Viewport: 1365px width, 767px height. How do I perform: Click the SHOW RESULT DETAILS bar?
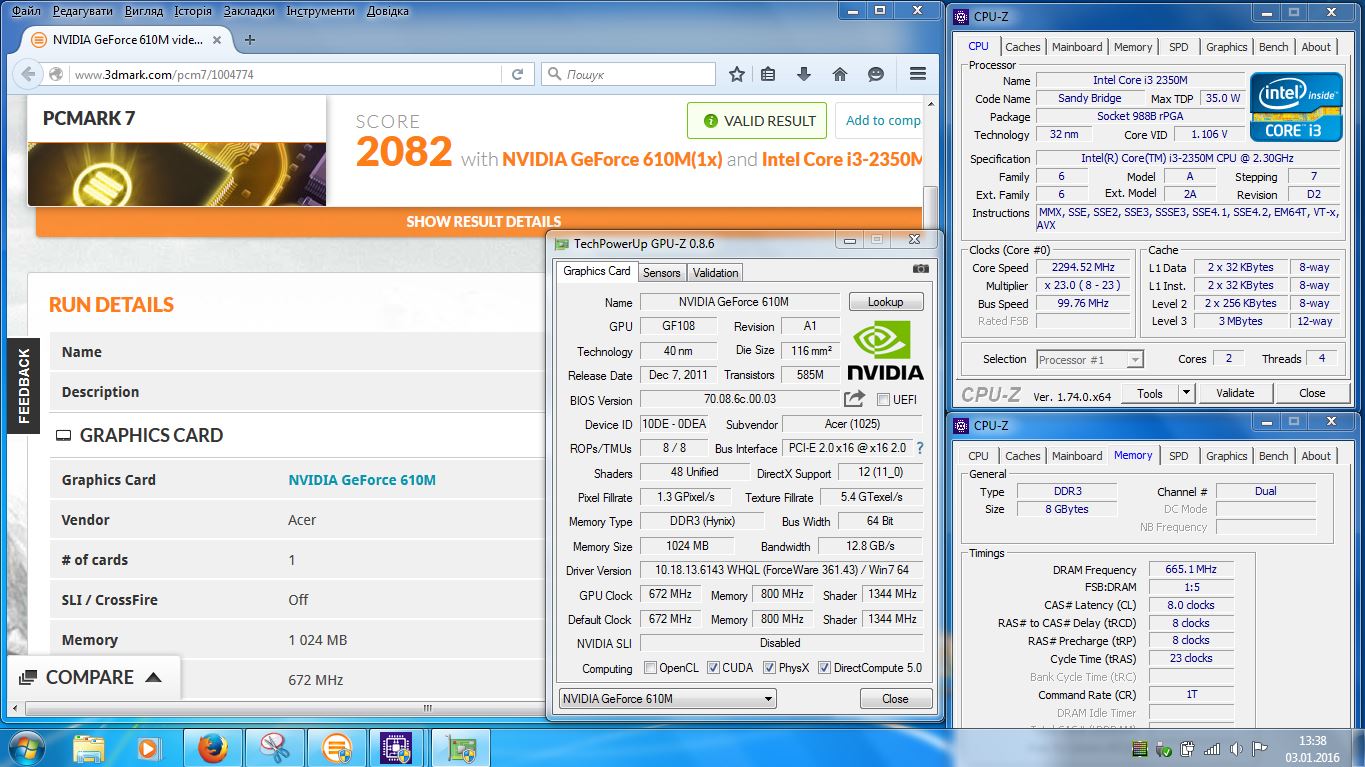tap(483, 221)
